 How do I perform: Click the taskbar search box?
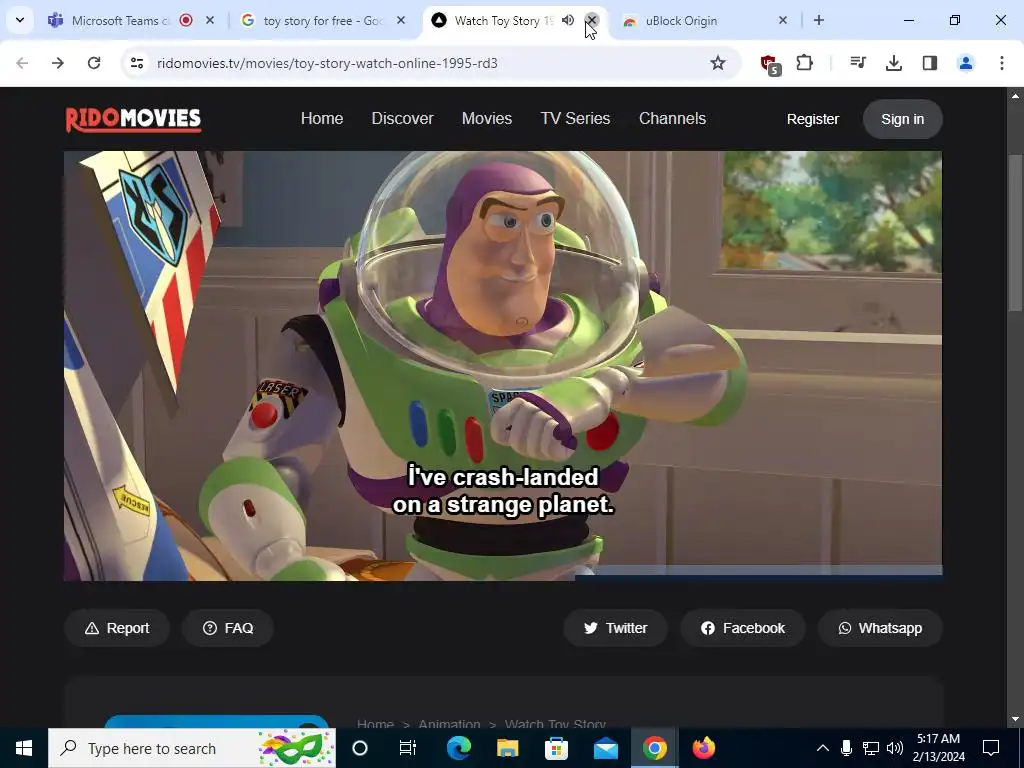click(192, 748)
